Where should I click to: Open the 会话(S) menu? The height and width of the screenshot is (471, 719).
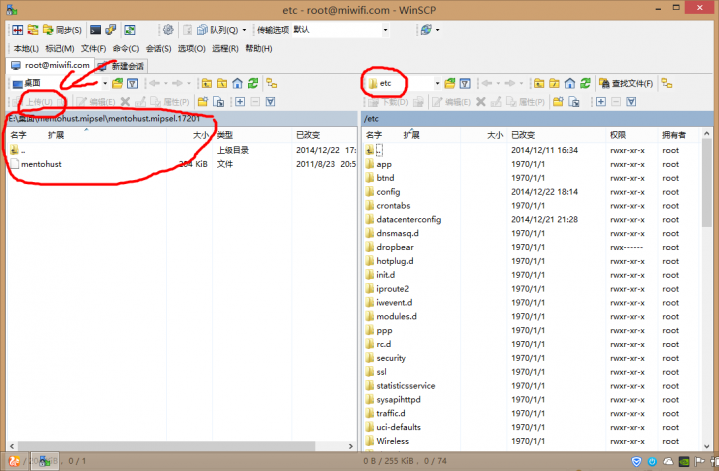[x=159, y=49]
